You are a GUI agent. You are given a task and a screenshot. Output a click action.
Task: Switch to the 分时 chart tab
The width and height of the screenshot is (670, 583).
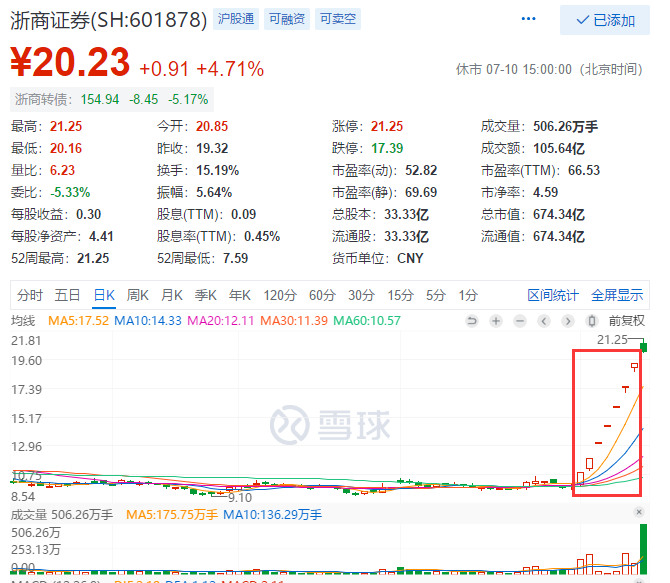30,295
